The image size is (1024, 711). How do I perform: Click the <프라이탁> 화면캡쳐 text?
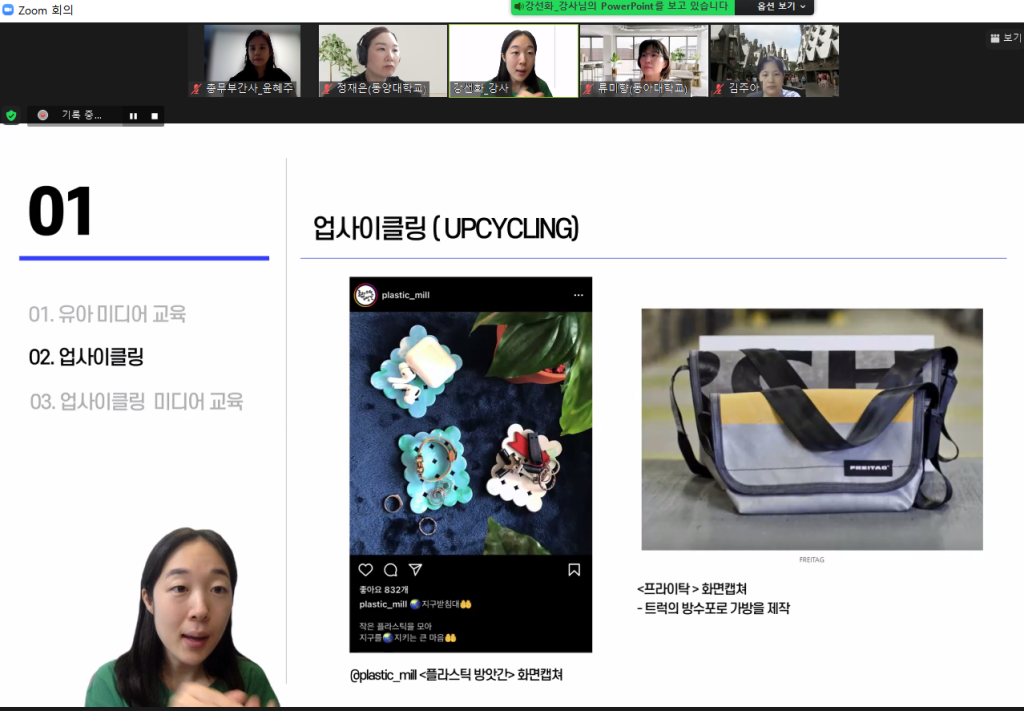tap(692, 589)
